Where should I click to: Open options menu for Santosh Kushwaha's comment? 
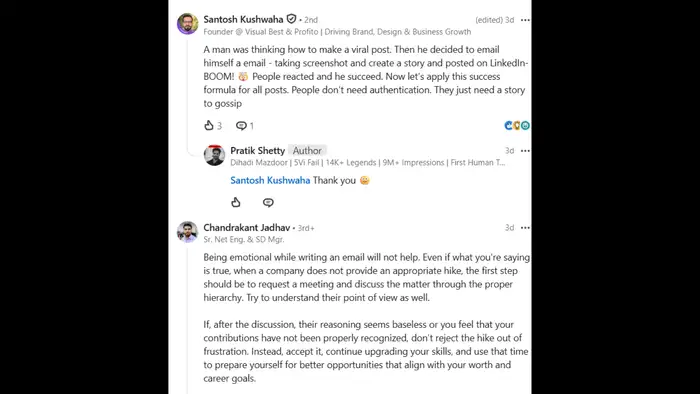click(525, 20)
